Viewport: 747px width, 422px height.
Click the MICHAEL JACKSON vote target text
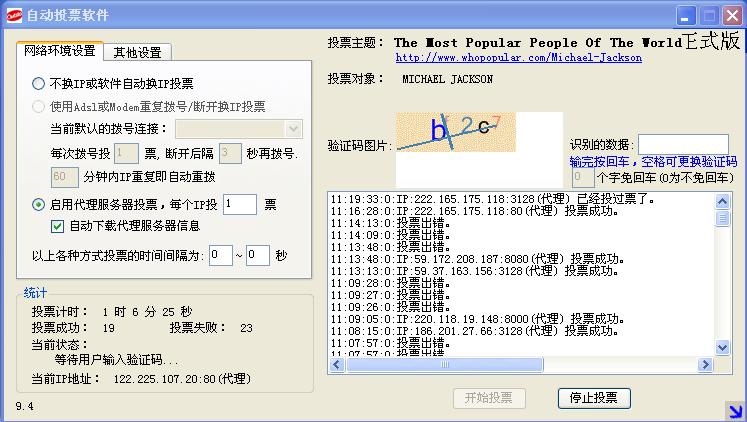447,79
